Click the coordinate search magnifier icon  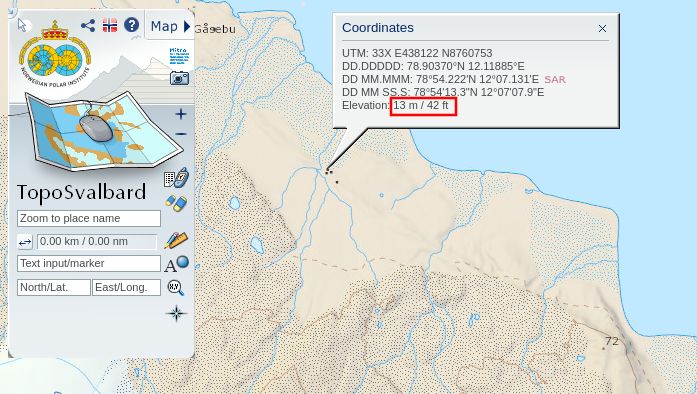(x=176, y=288)
